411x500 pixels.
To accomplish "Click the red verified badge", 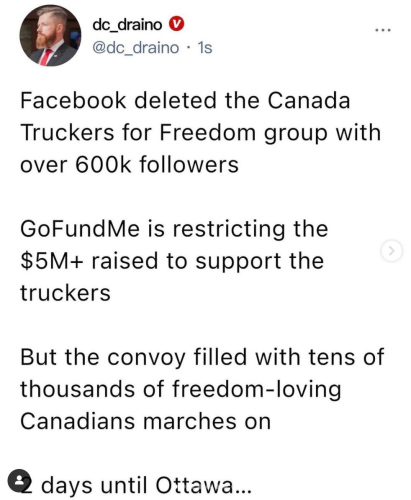I will pyautogui.click(x=176, y=24).
